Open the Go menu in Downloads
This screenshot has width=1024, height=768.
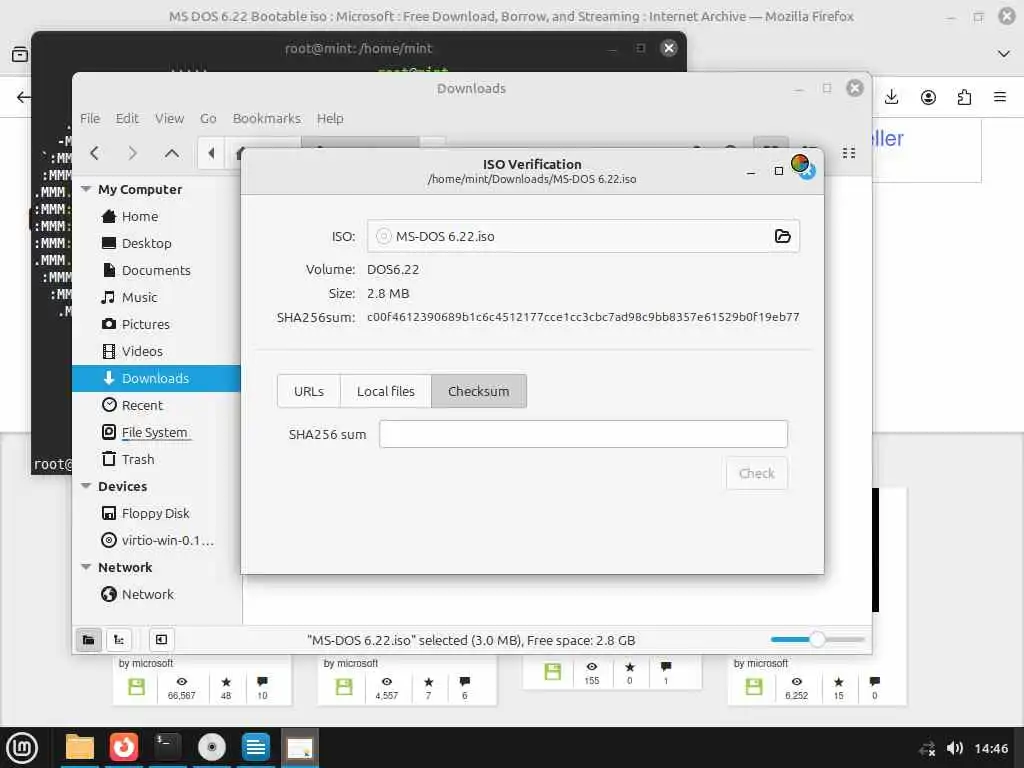[x=208, y=118]
